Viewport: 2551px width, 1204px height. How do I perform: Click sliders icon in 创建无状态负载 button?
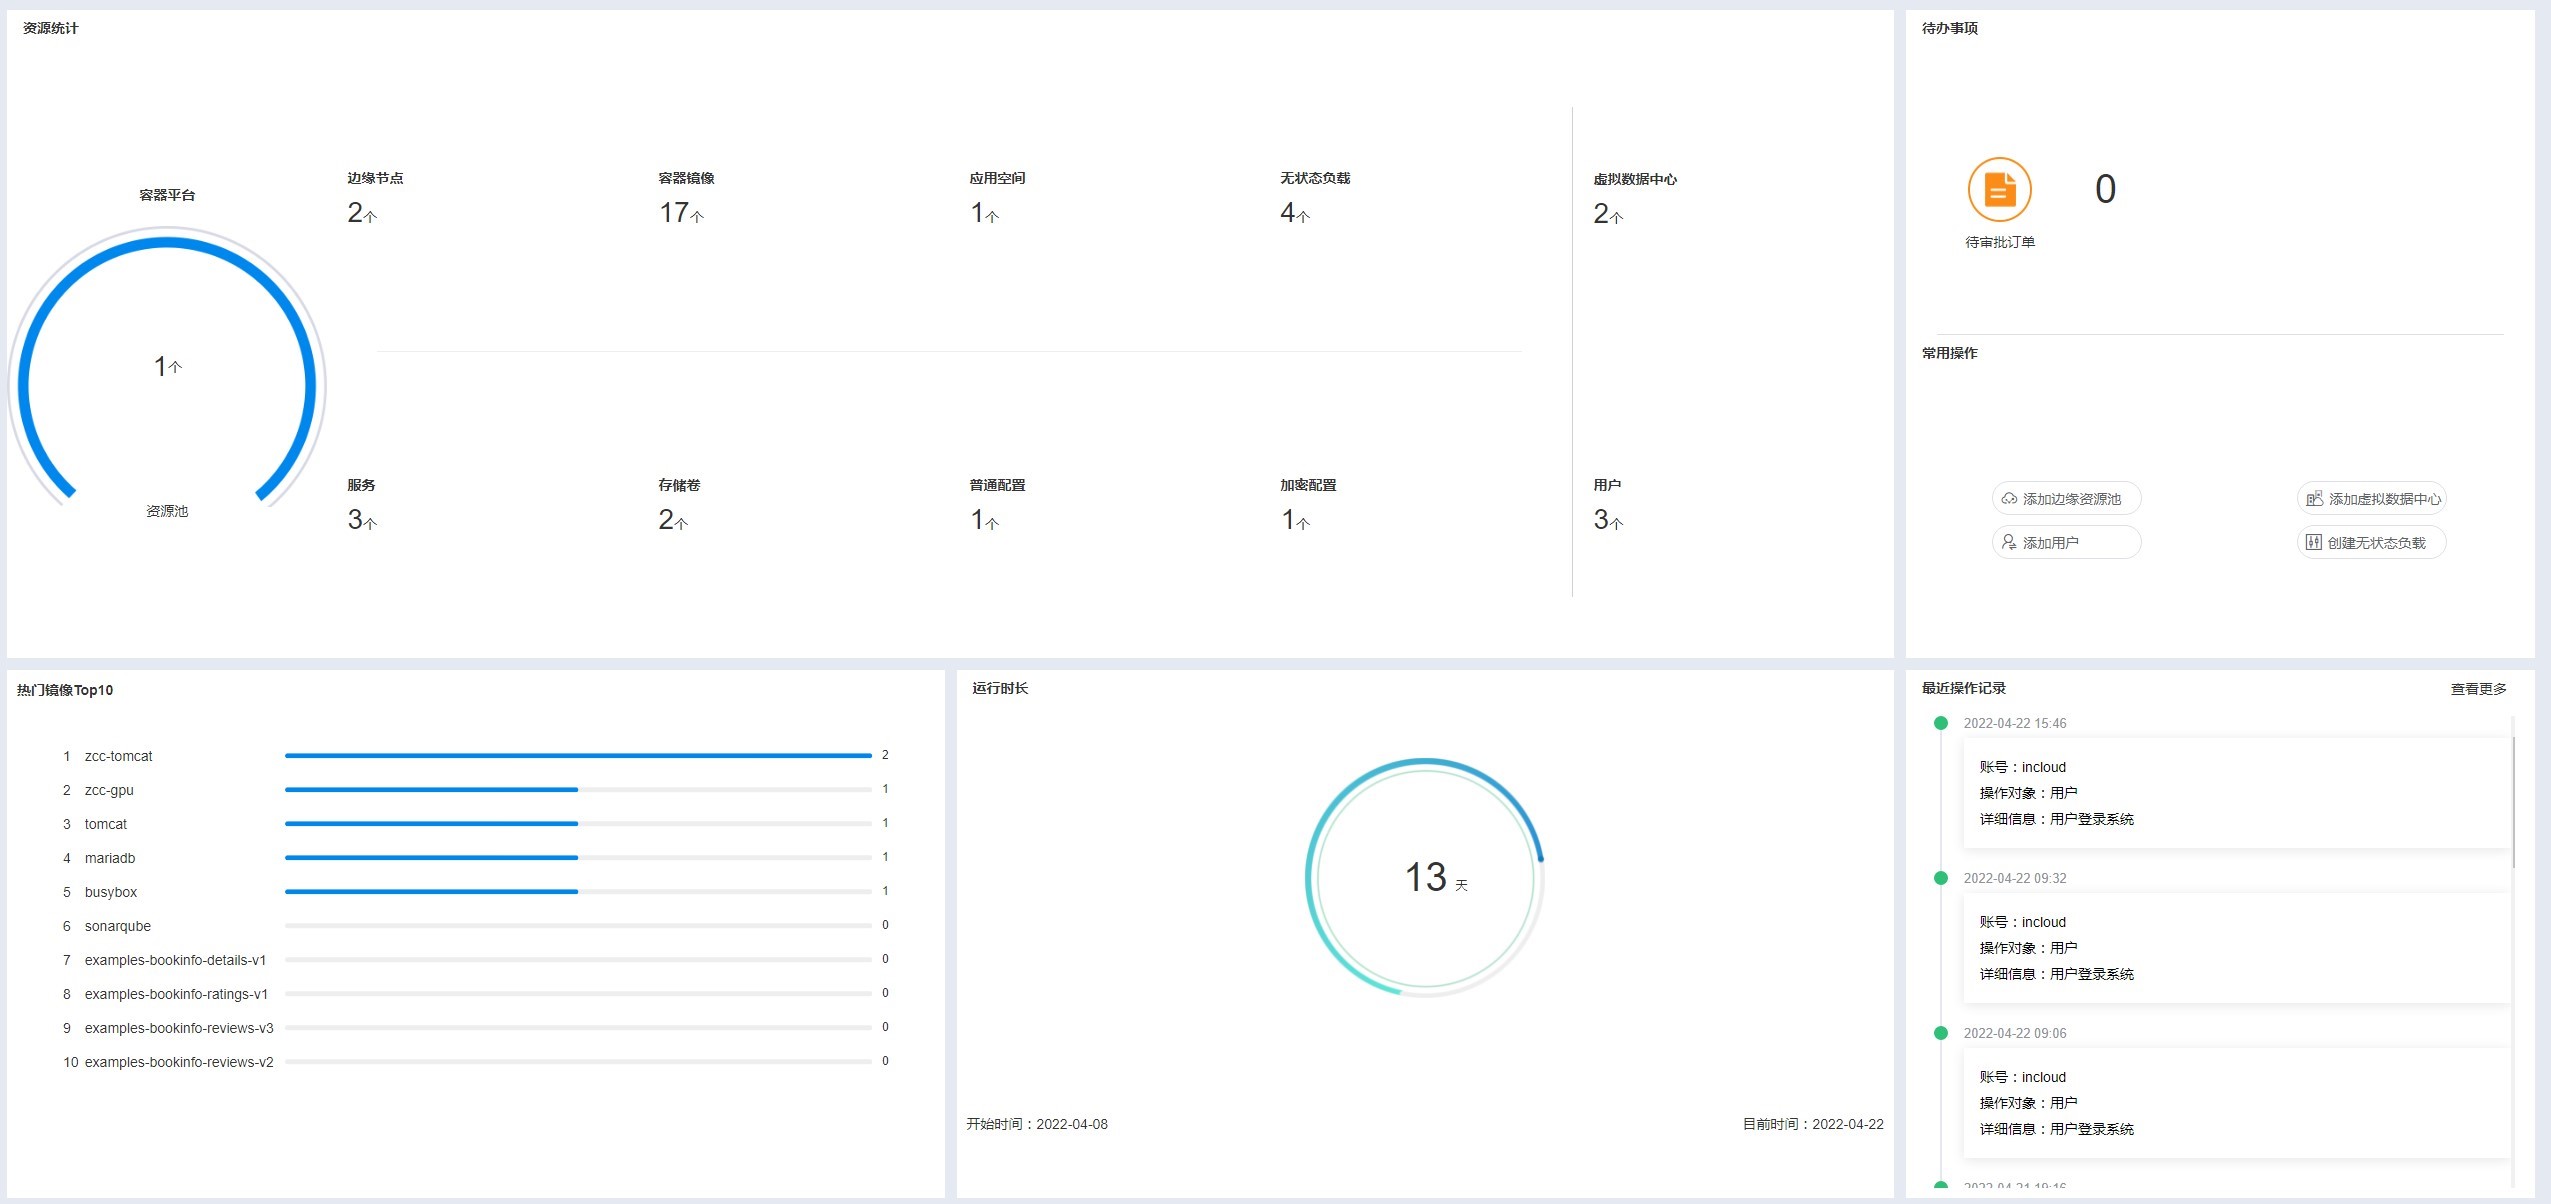(2313, 542)
